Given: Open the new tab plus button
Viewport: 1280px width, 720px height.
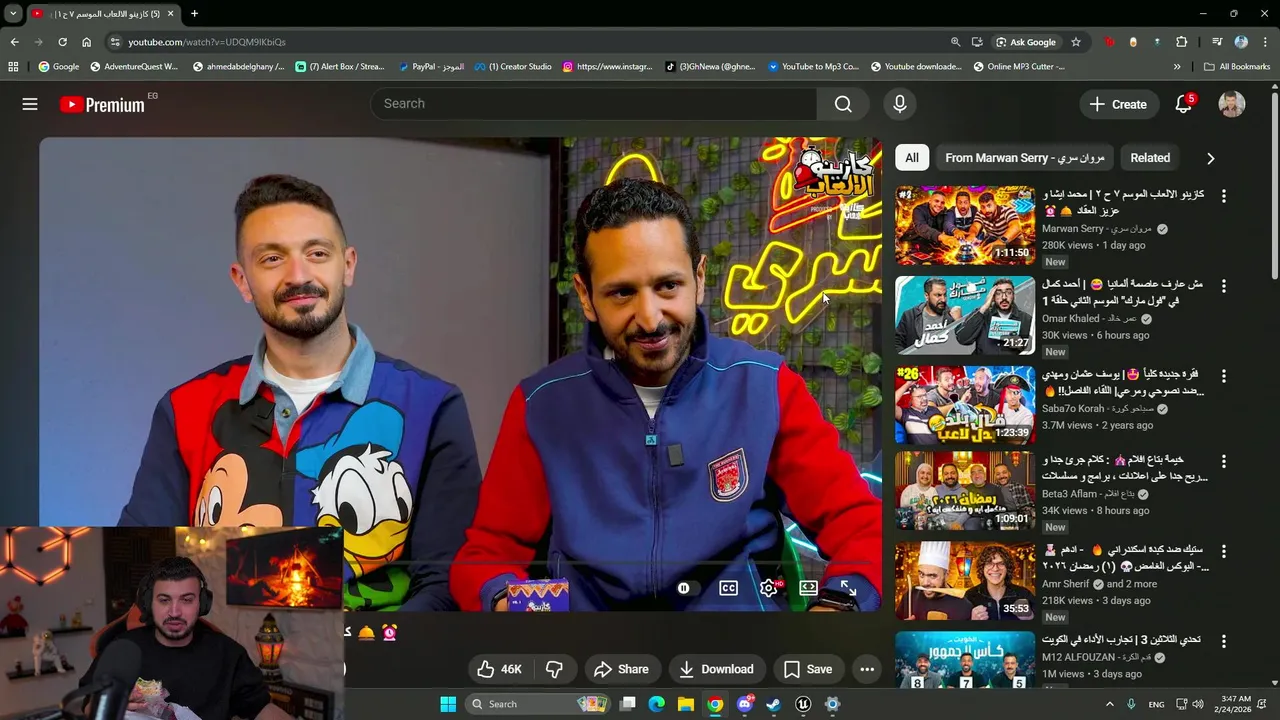Looking at the screenshot, I should (x=194, y=14).
